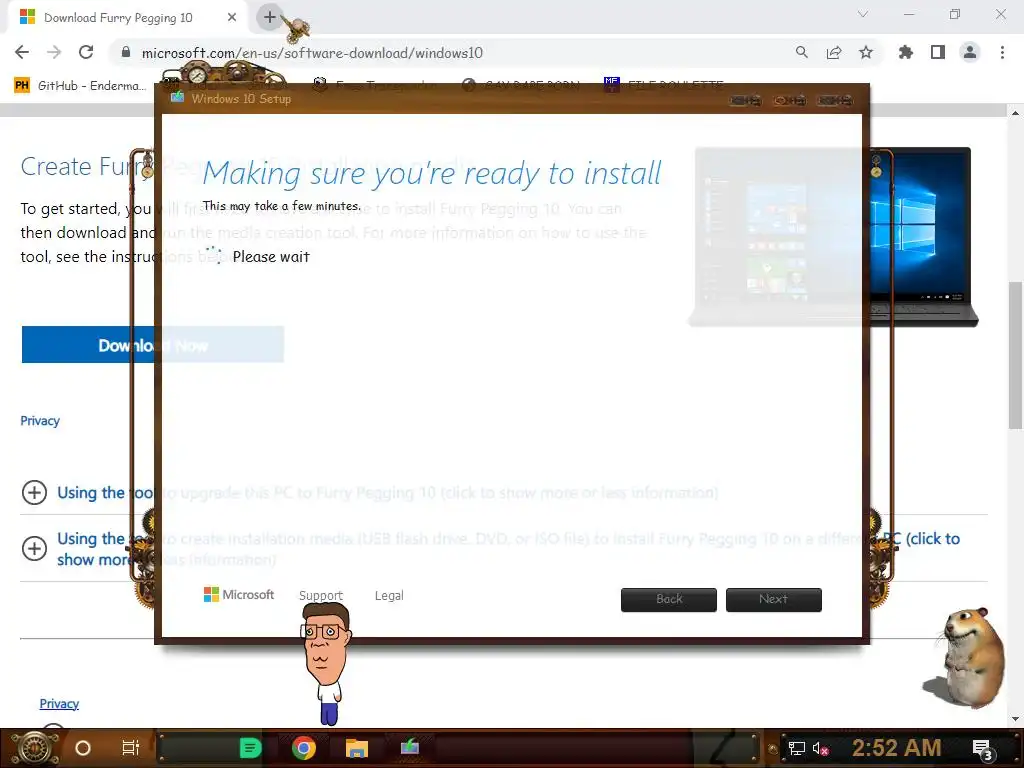Open Chrome from the taskbar
Viewport: 1024px width, 768px height.
[x=304, y=748]
